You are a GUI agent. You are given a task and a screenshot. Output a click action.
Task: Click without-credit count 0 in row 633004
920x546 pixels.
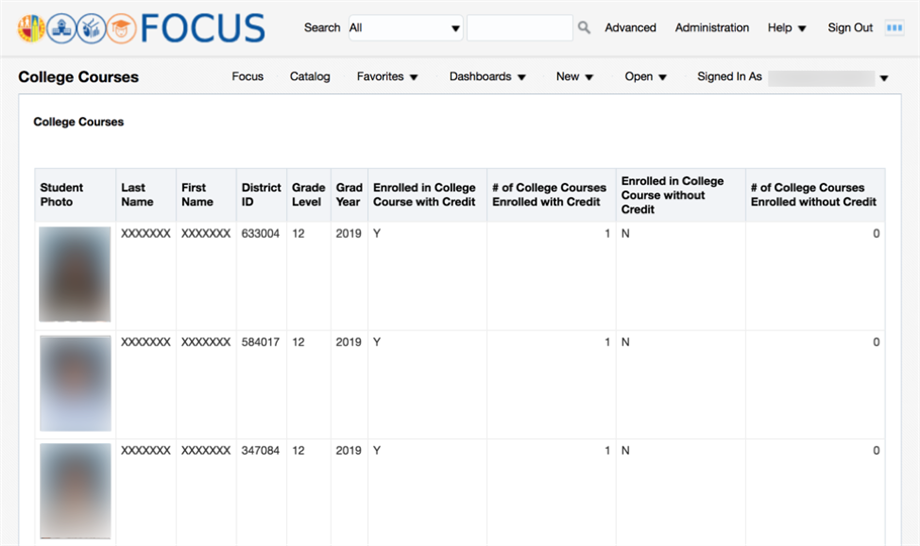[876, 233]
